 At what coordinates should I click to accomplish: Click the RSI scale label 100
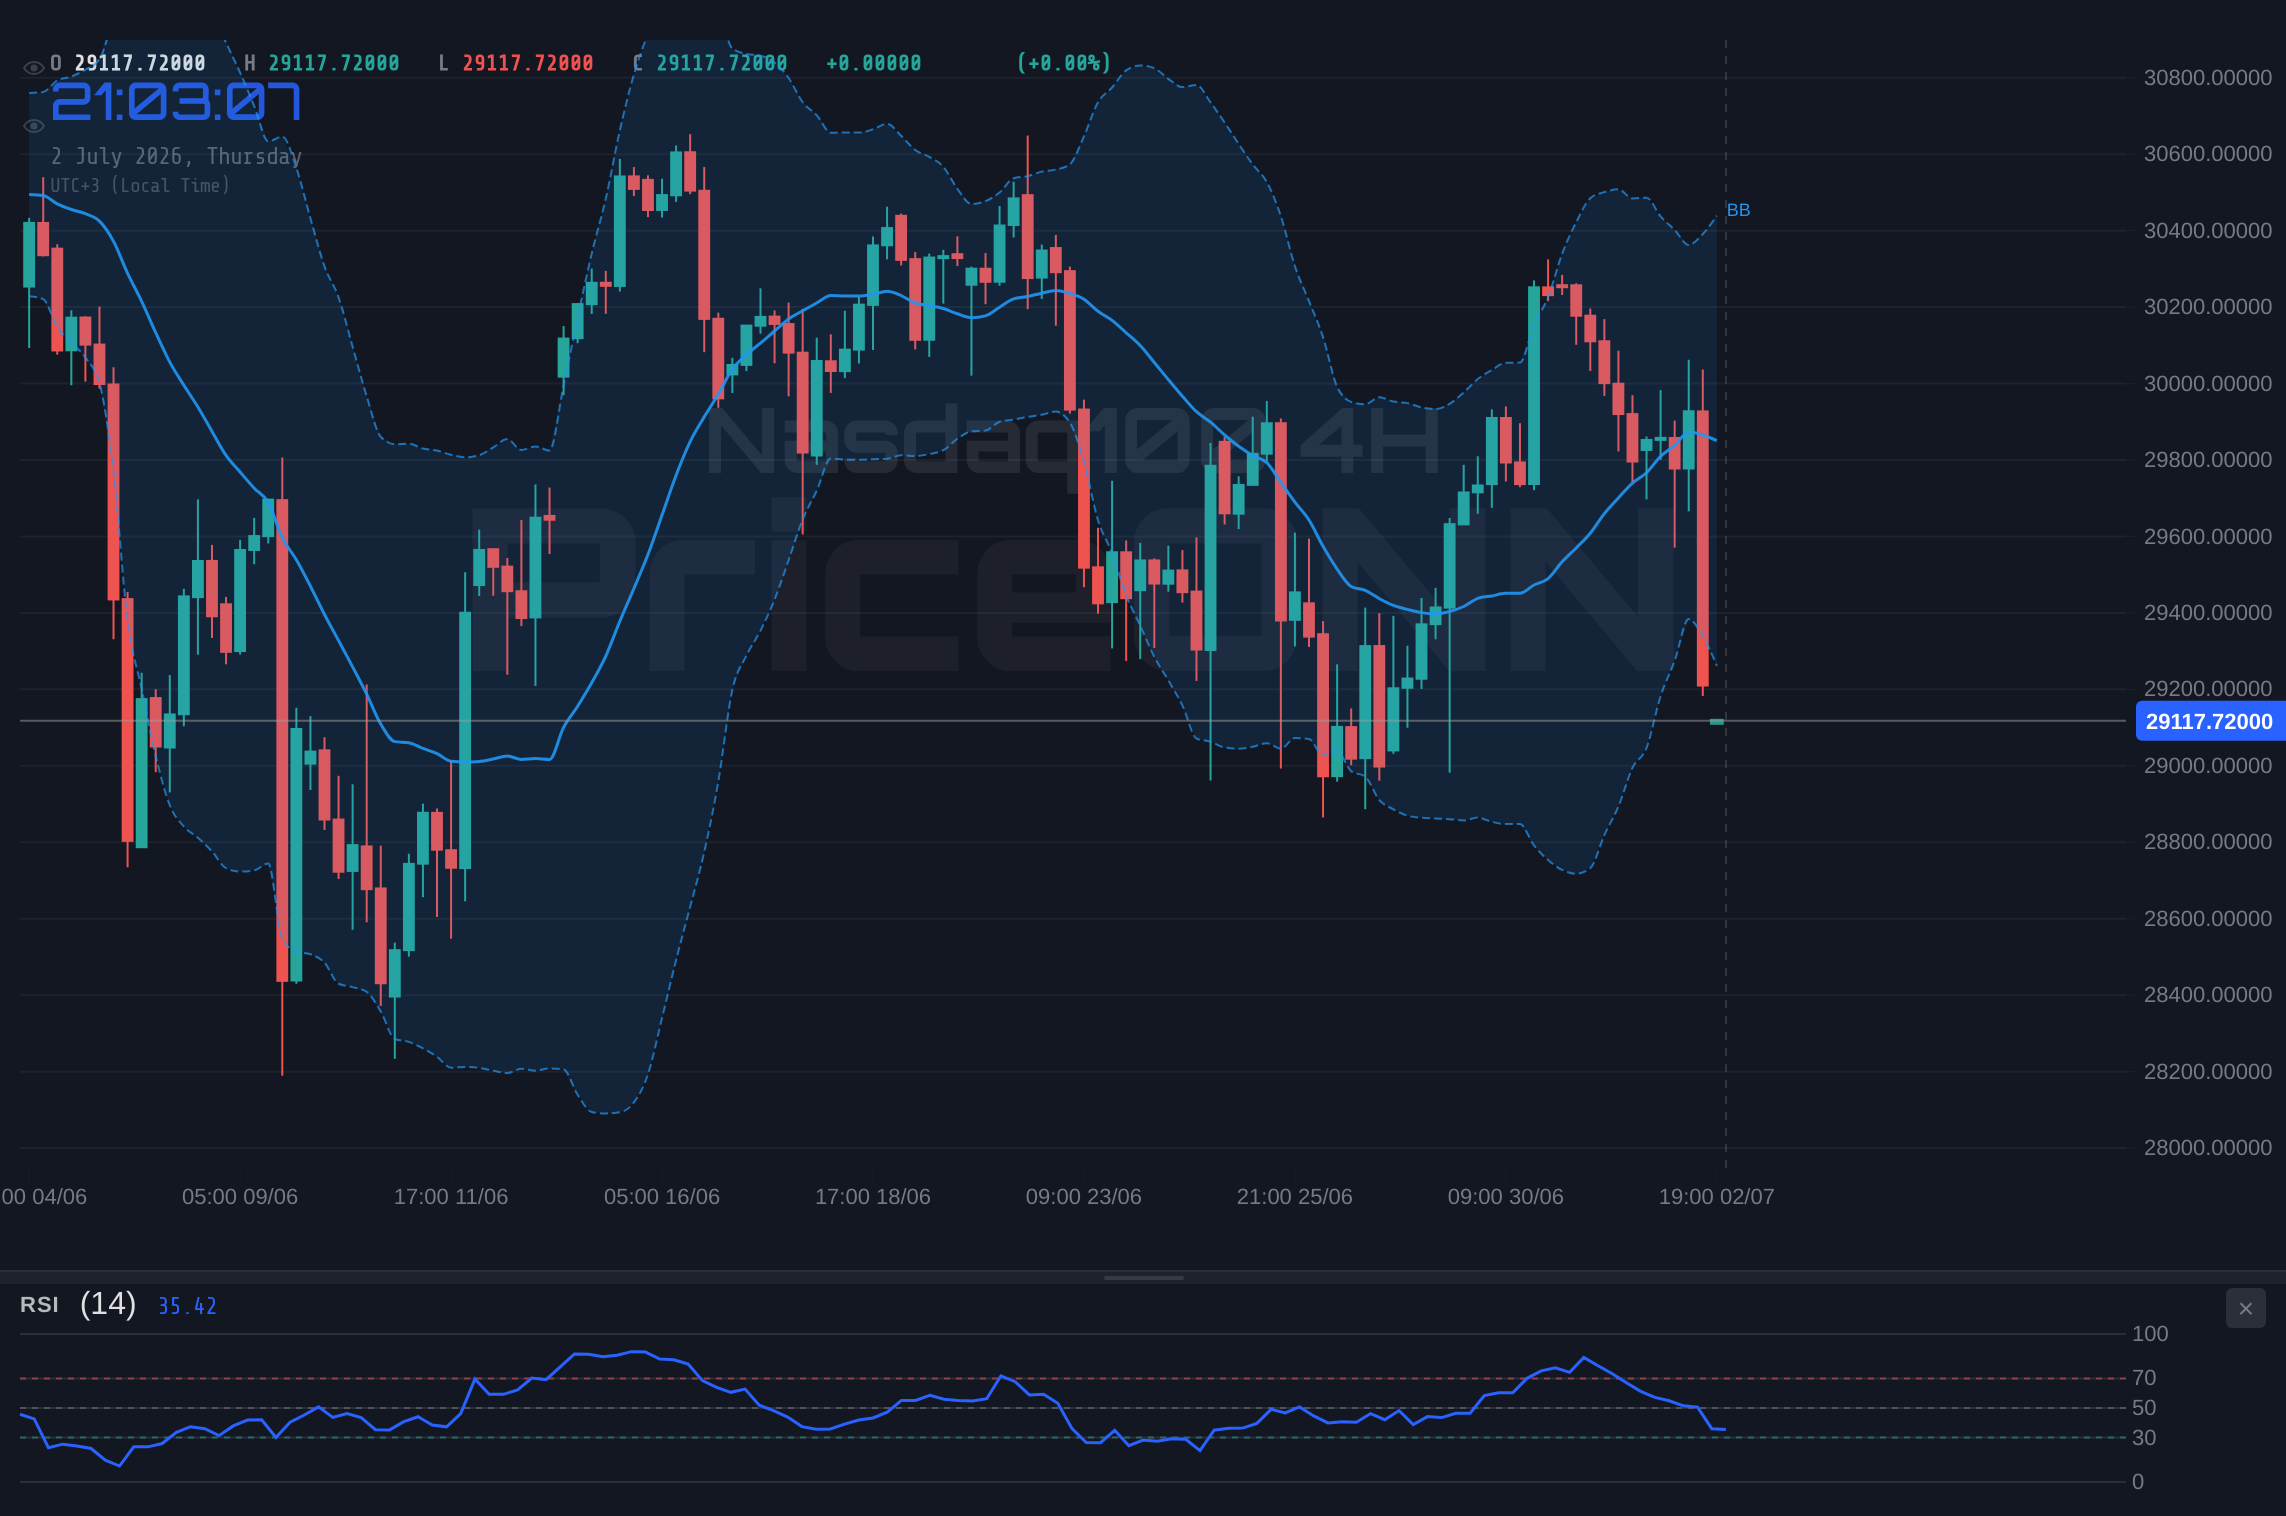point(2150,1334)
